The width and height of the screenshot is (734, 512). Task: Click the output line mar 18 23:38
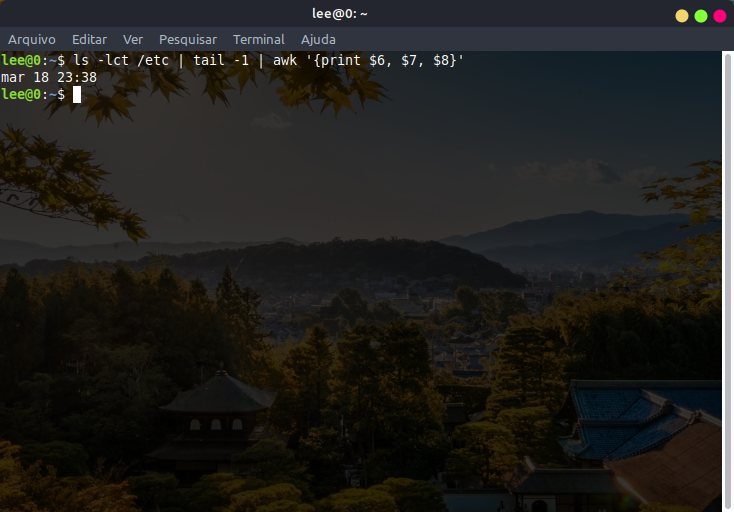(49, 77)
